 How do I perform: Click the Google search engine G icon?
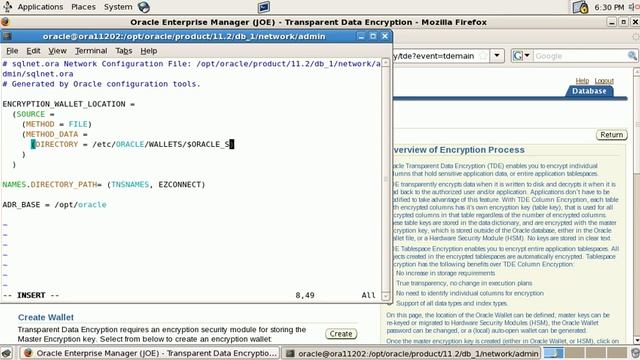pos(518,56)
